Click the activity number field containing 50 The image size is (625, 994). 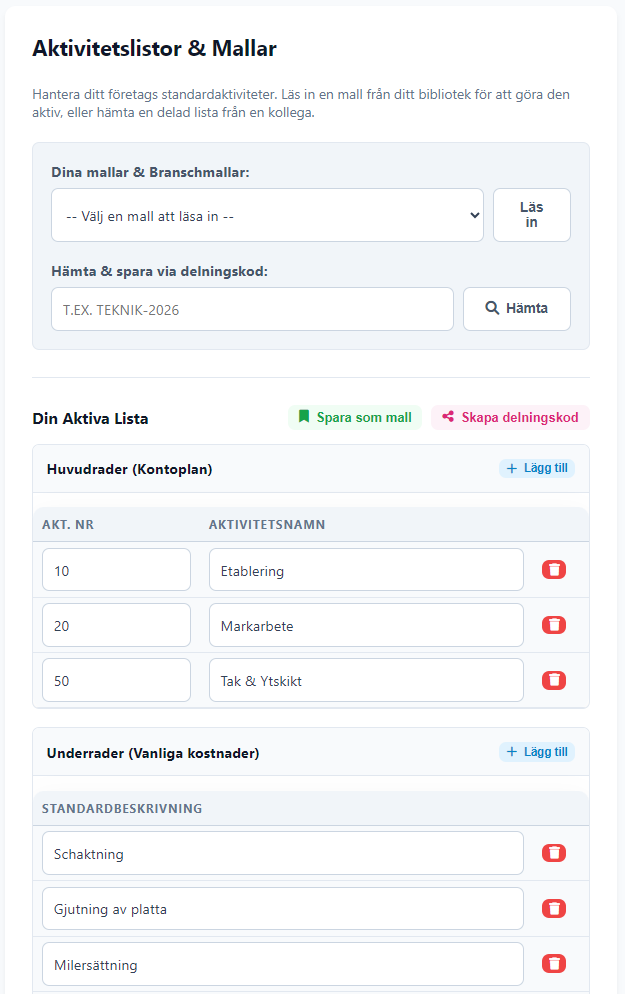click(116, 680)
